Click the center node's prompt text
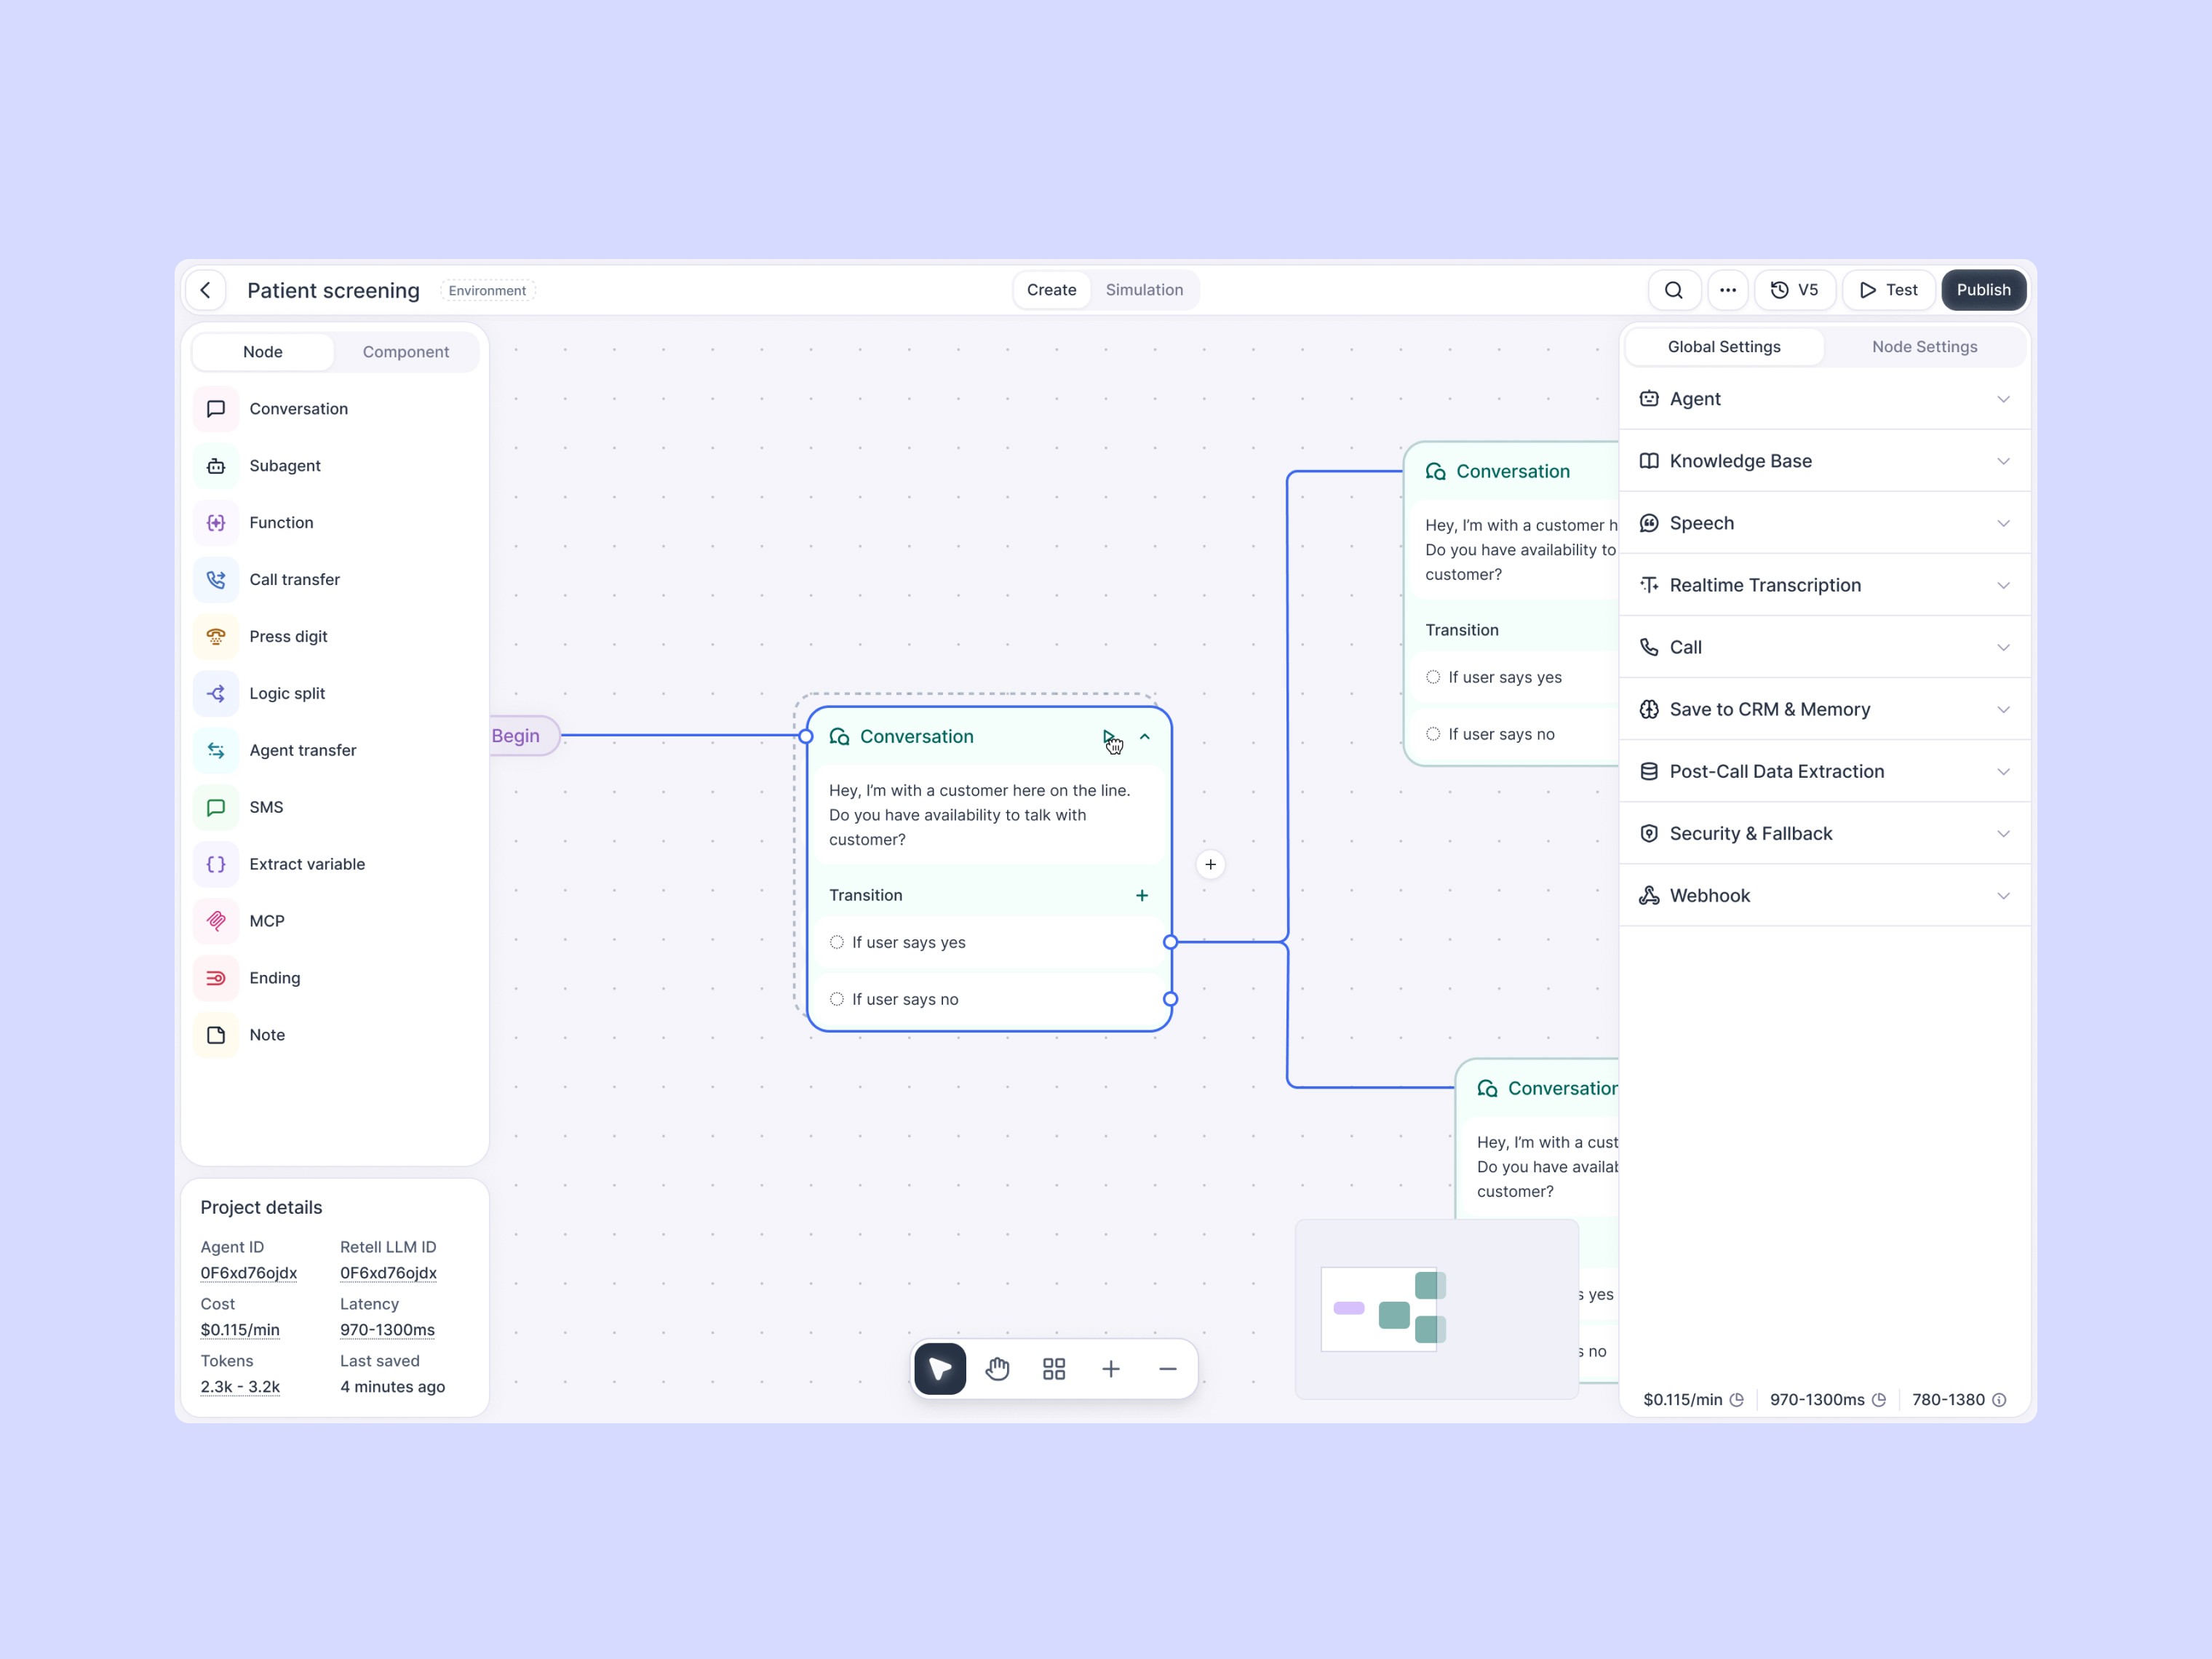This screenshot has height=1659, width=2212. [980, 816]
